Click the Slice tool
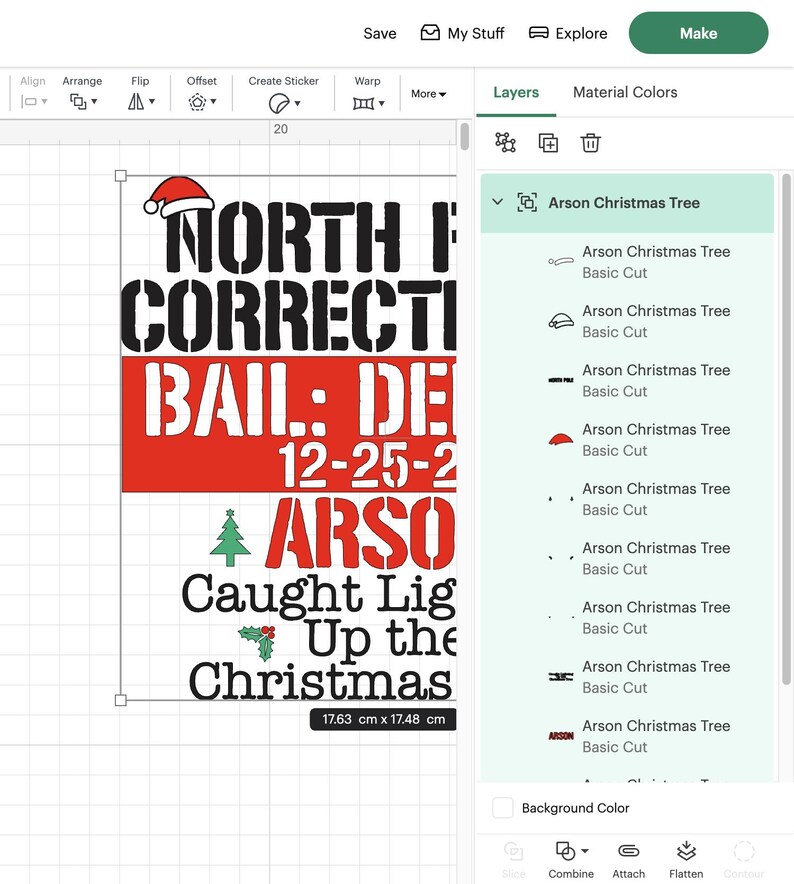Screen dimensions: 794x884 [513, 860]
